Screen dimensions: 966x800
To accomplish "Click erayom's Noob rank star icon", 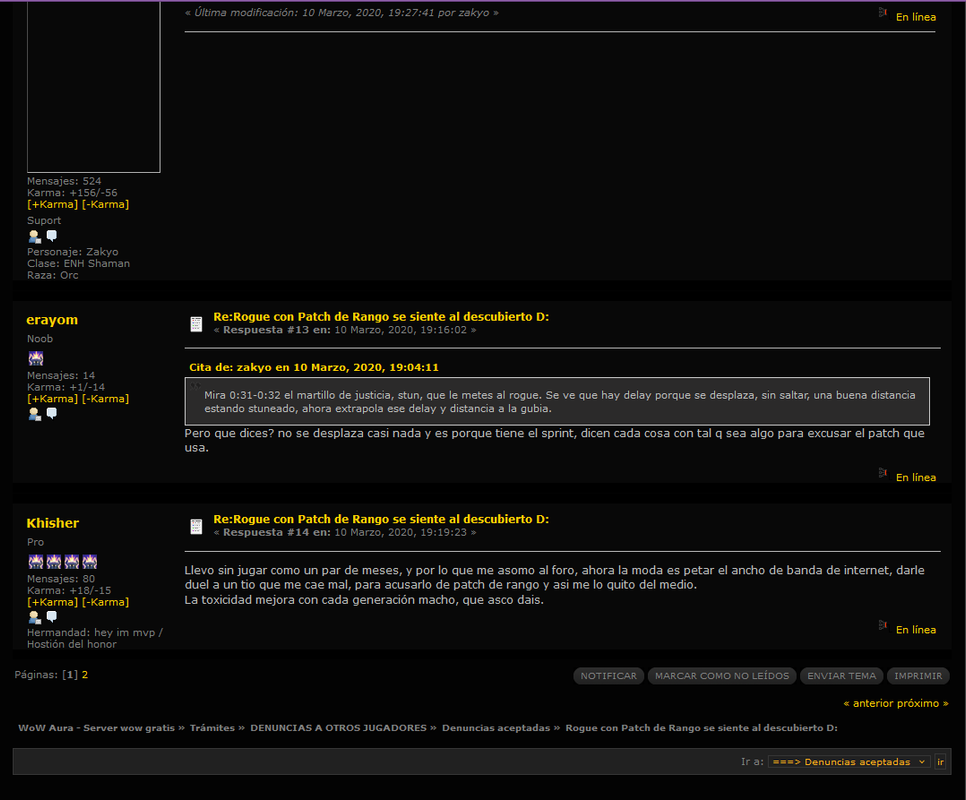I will click(36, 358).
